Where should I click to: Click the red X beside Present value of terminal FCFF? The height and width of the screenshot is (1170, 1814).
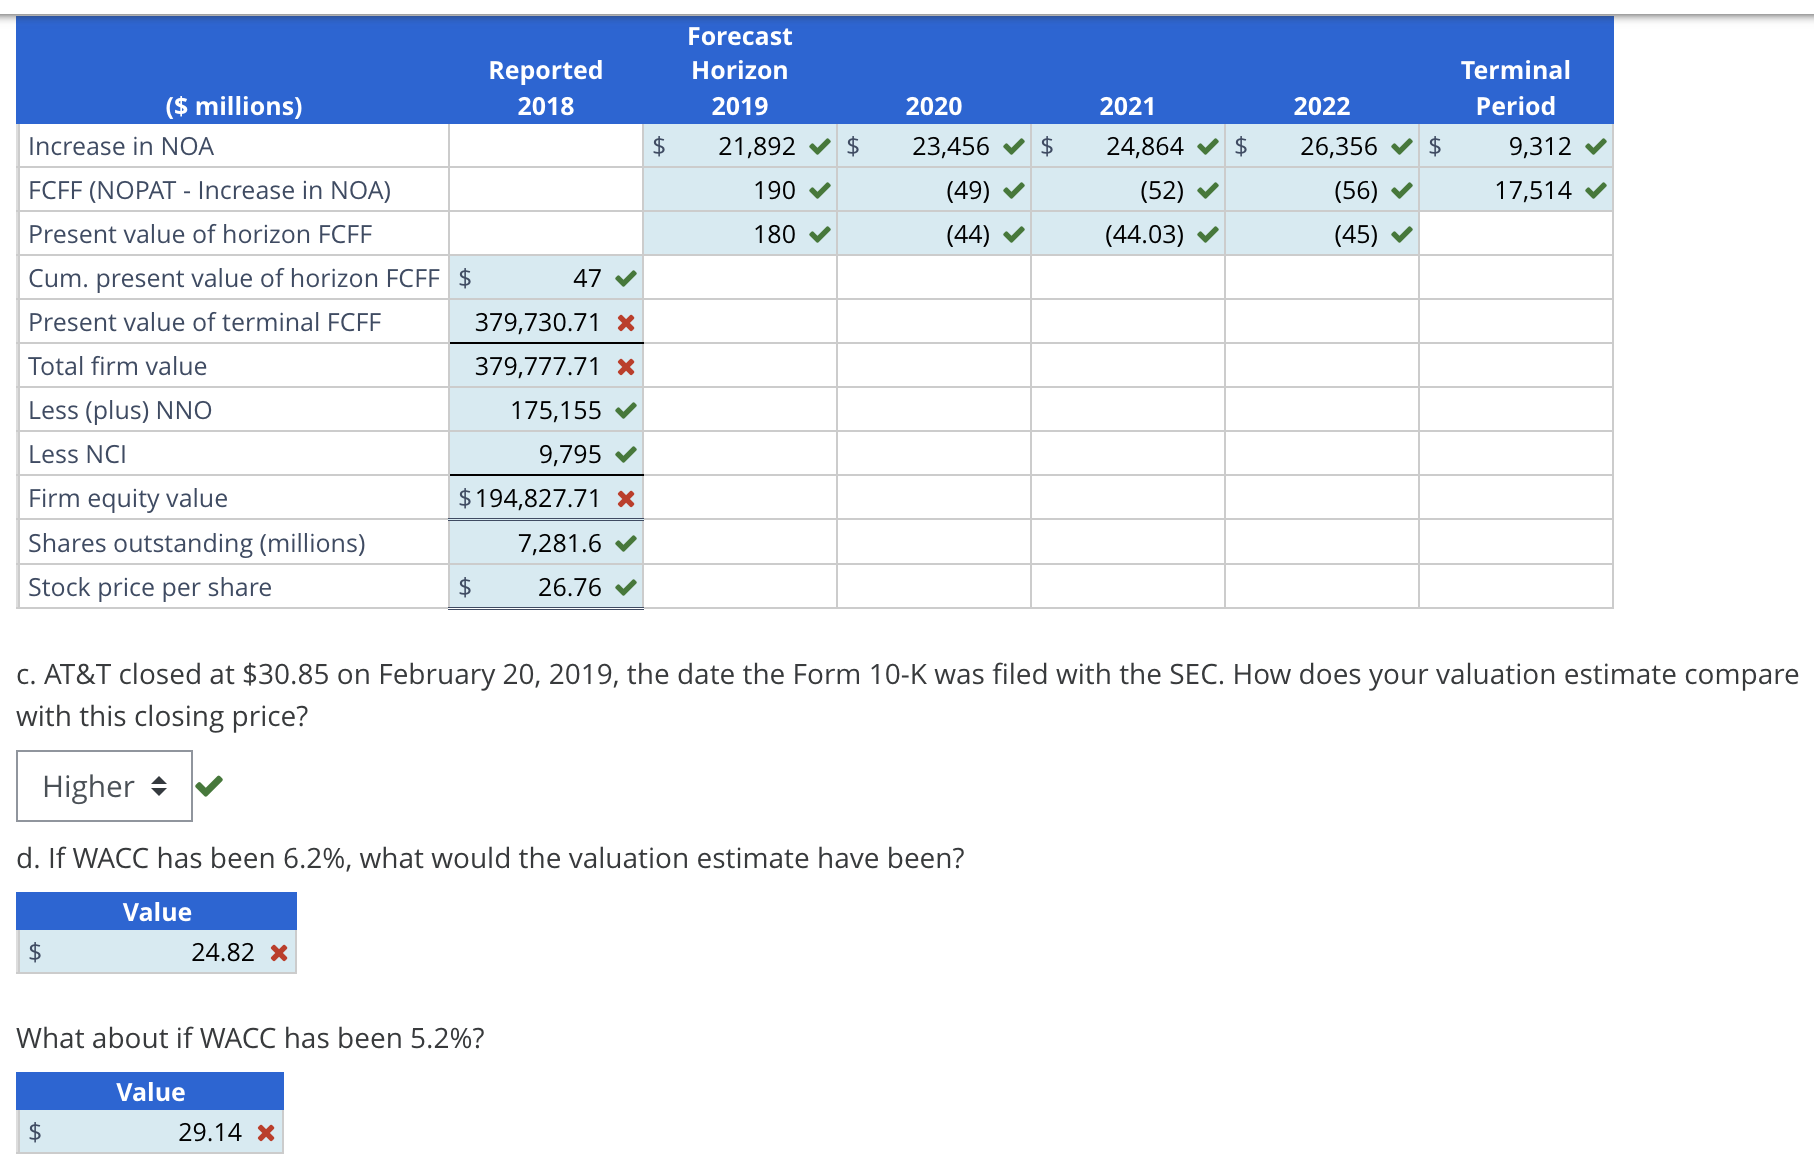625,322
